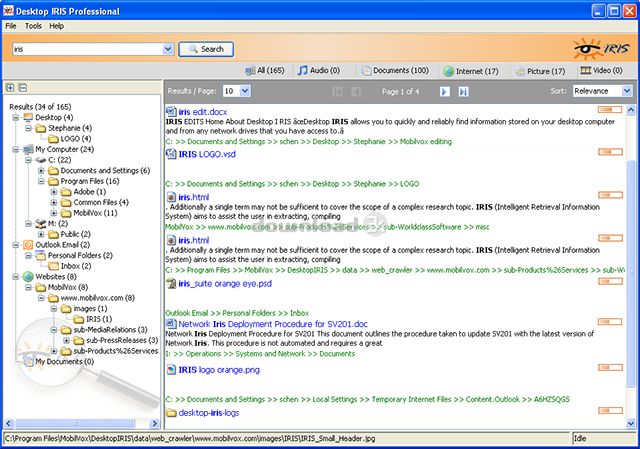
Task: Click the My Computer icon in tree
Action: pyautogui.click(x=28, y=149)
